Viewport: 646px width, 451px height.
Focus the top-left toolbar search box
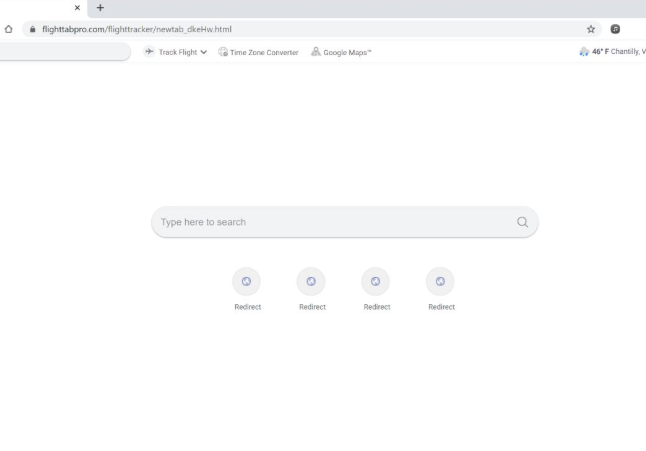[x=65, y=51]
